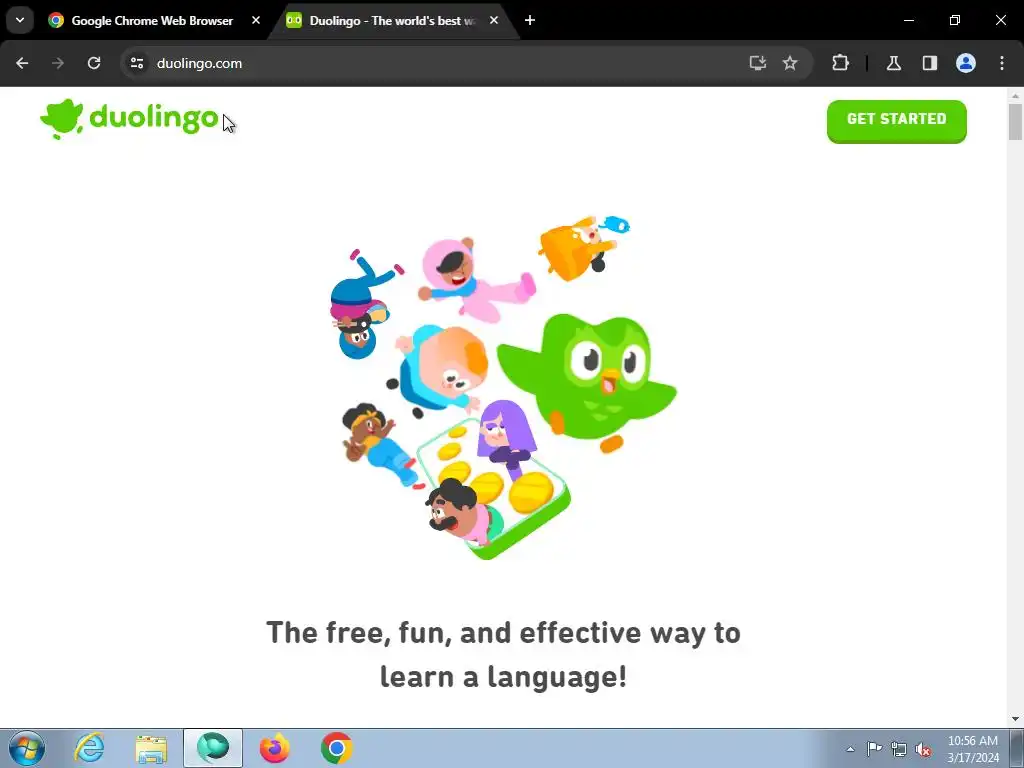
Task: Select the Duolingo tab
Action: 392,21
